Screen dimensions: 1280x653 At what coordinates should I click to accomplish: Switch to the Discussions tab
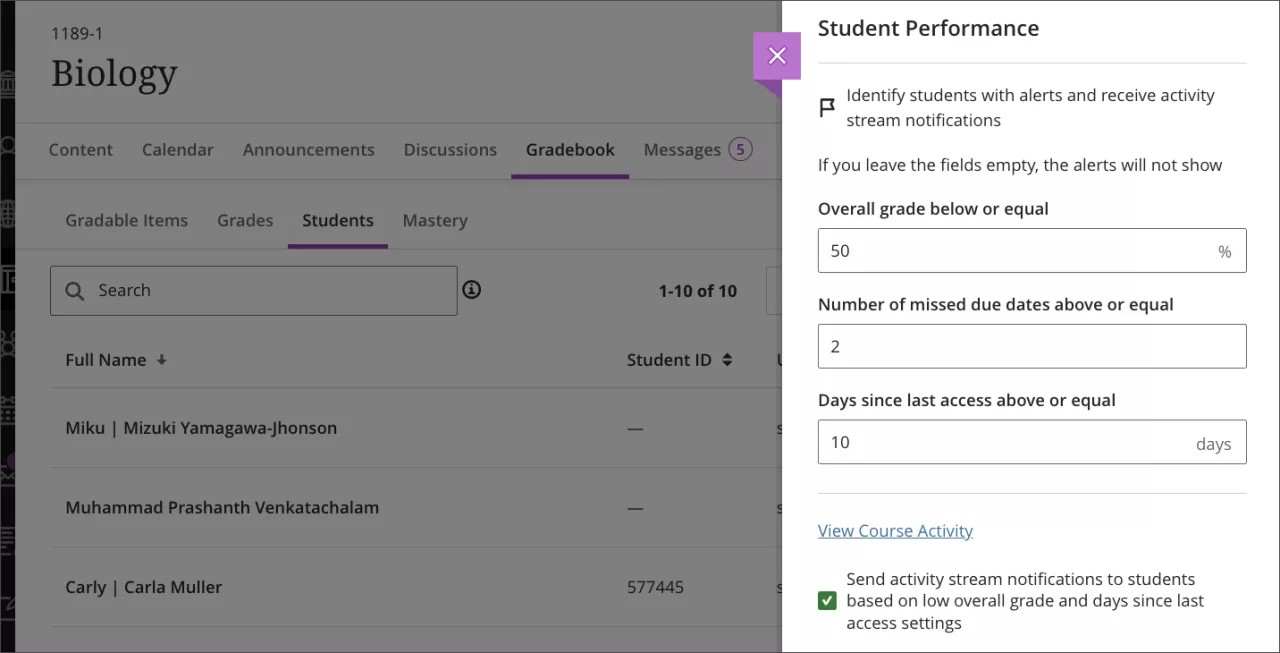[x=450, y=149]
